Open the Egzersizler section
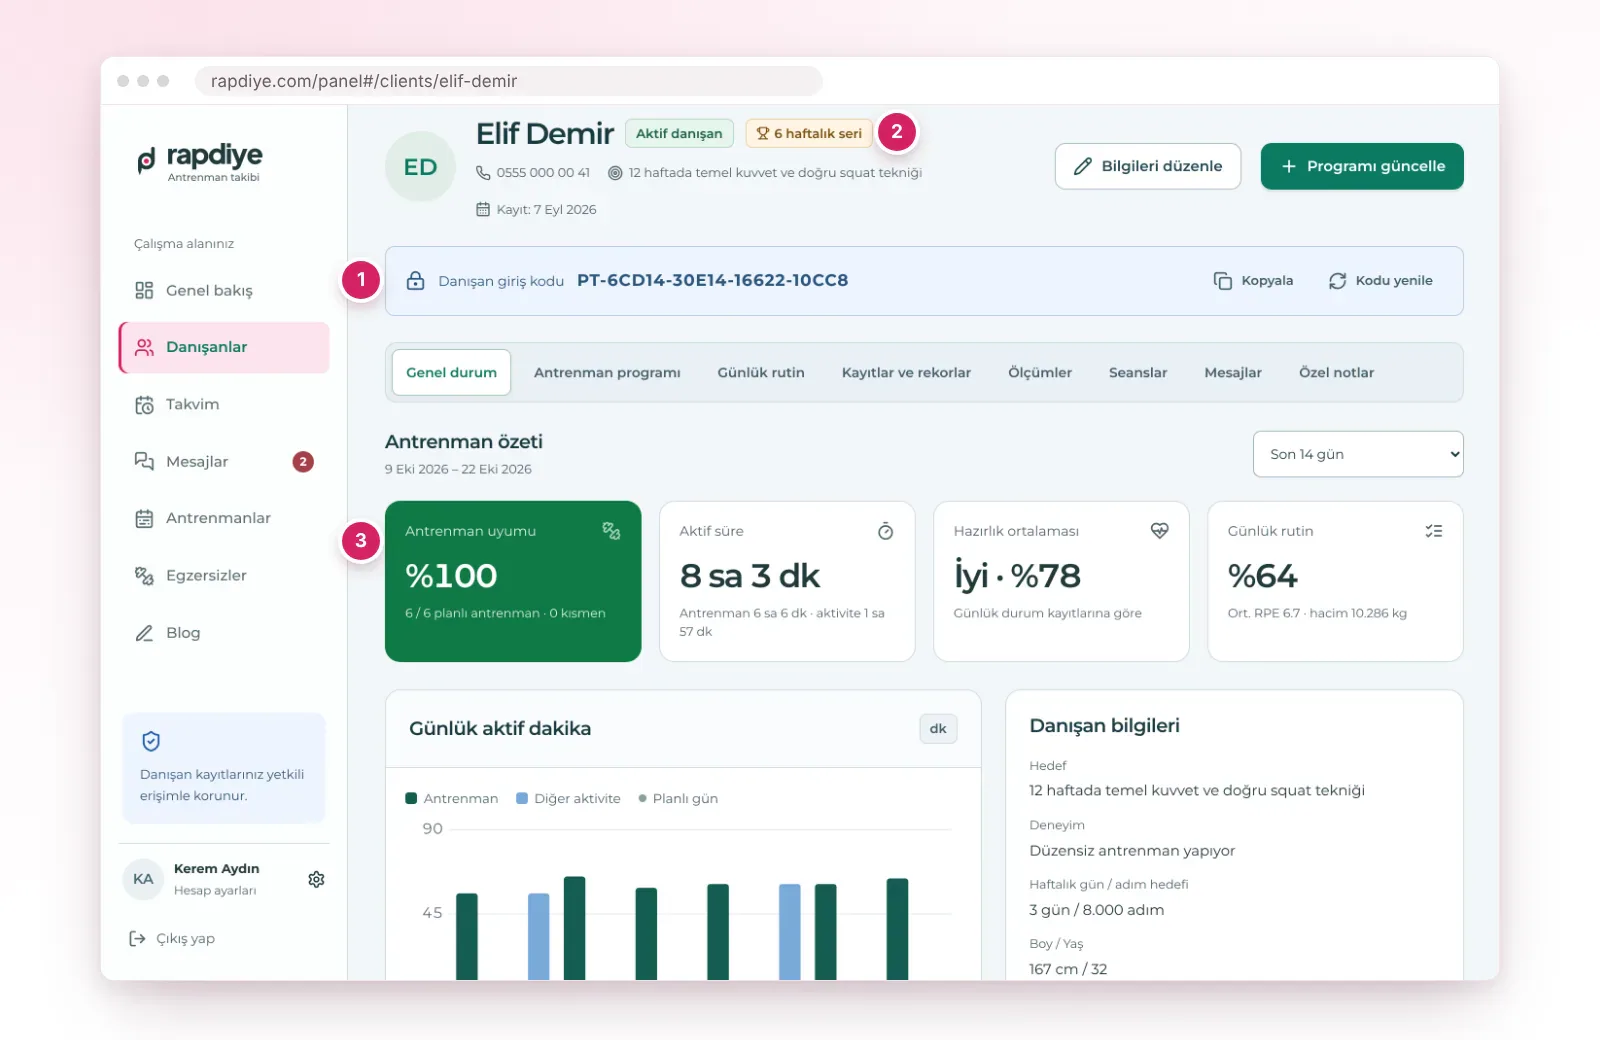The image size is (1600, 1040). (224, 575)
